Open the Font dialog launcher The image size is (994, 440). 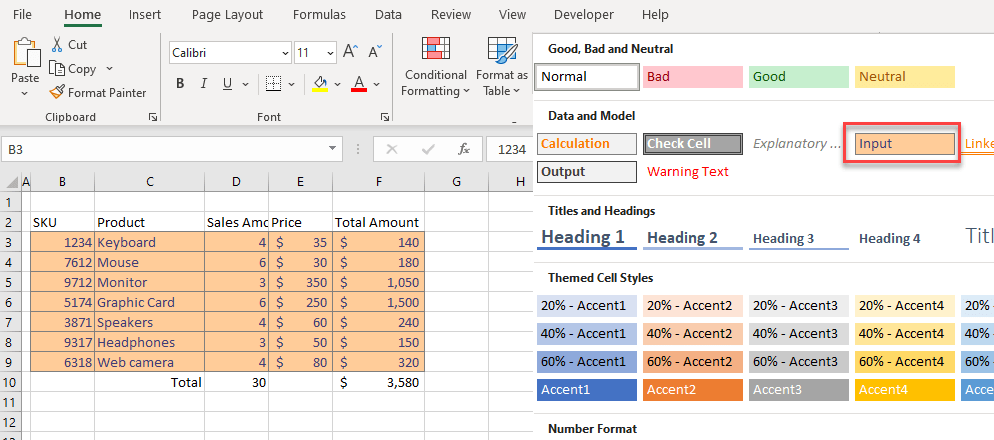(384, 117)
